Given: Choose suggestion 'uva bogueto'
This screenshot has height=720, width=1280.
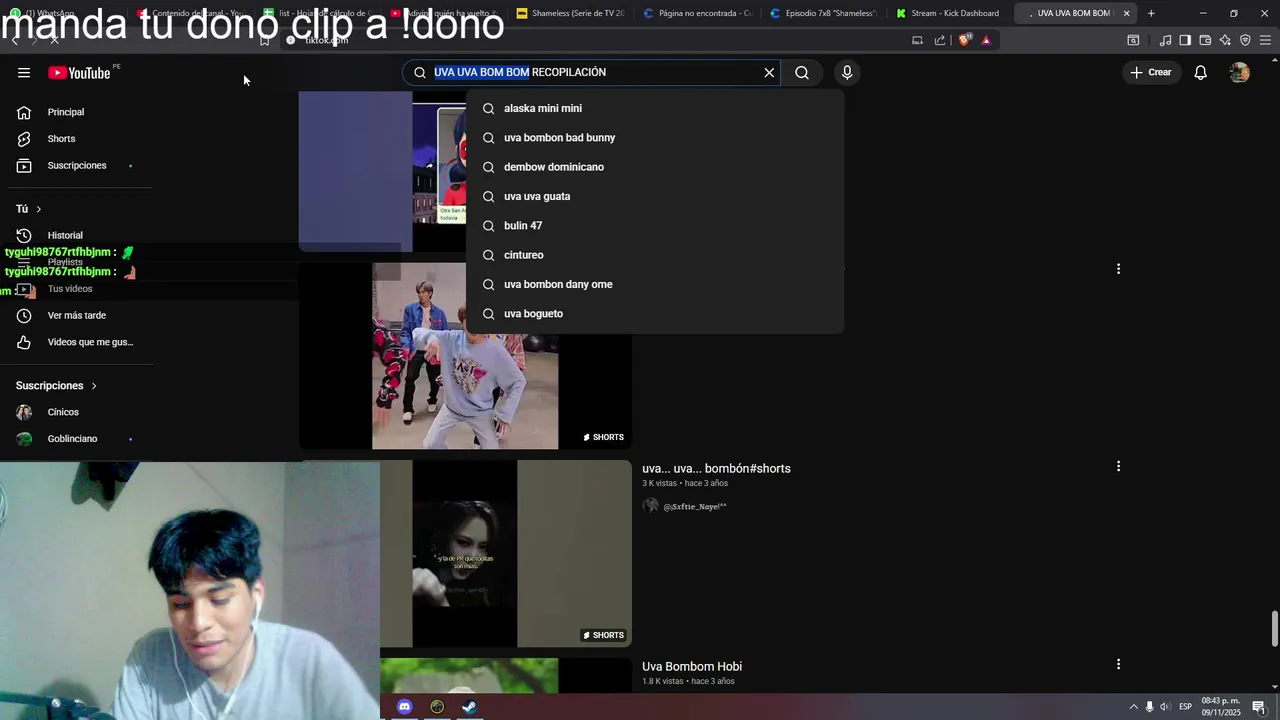Looking at the screenshot, I should 655,314.
